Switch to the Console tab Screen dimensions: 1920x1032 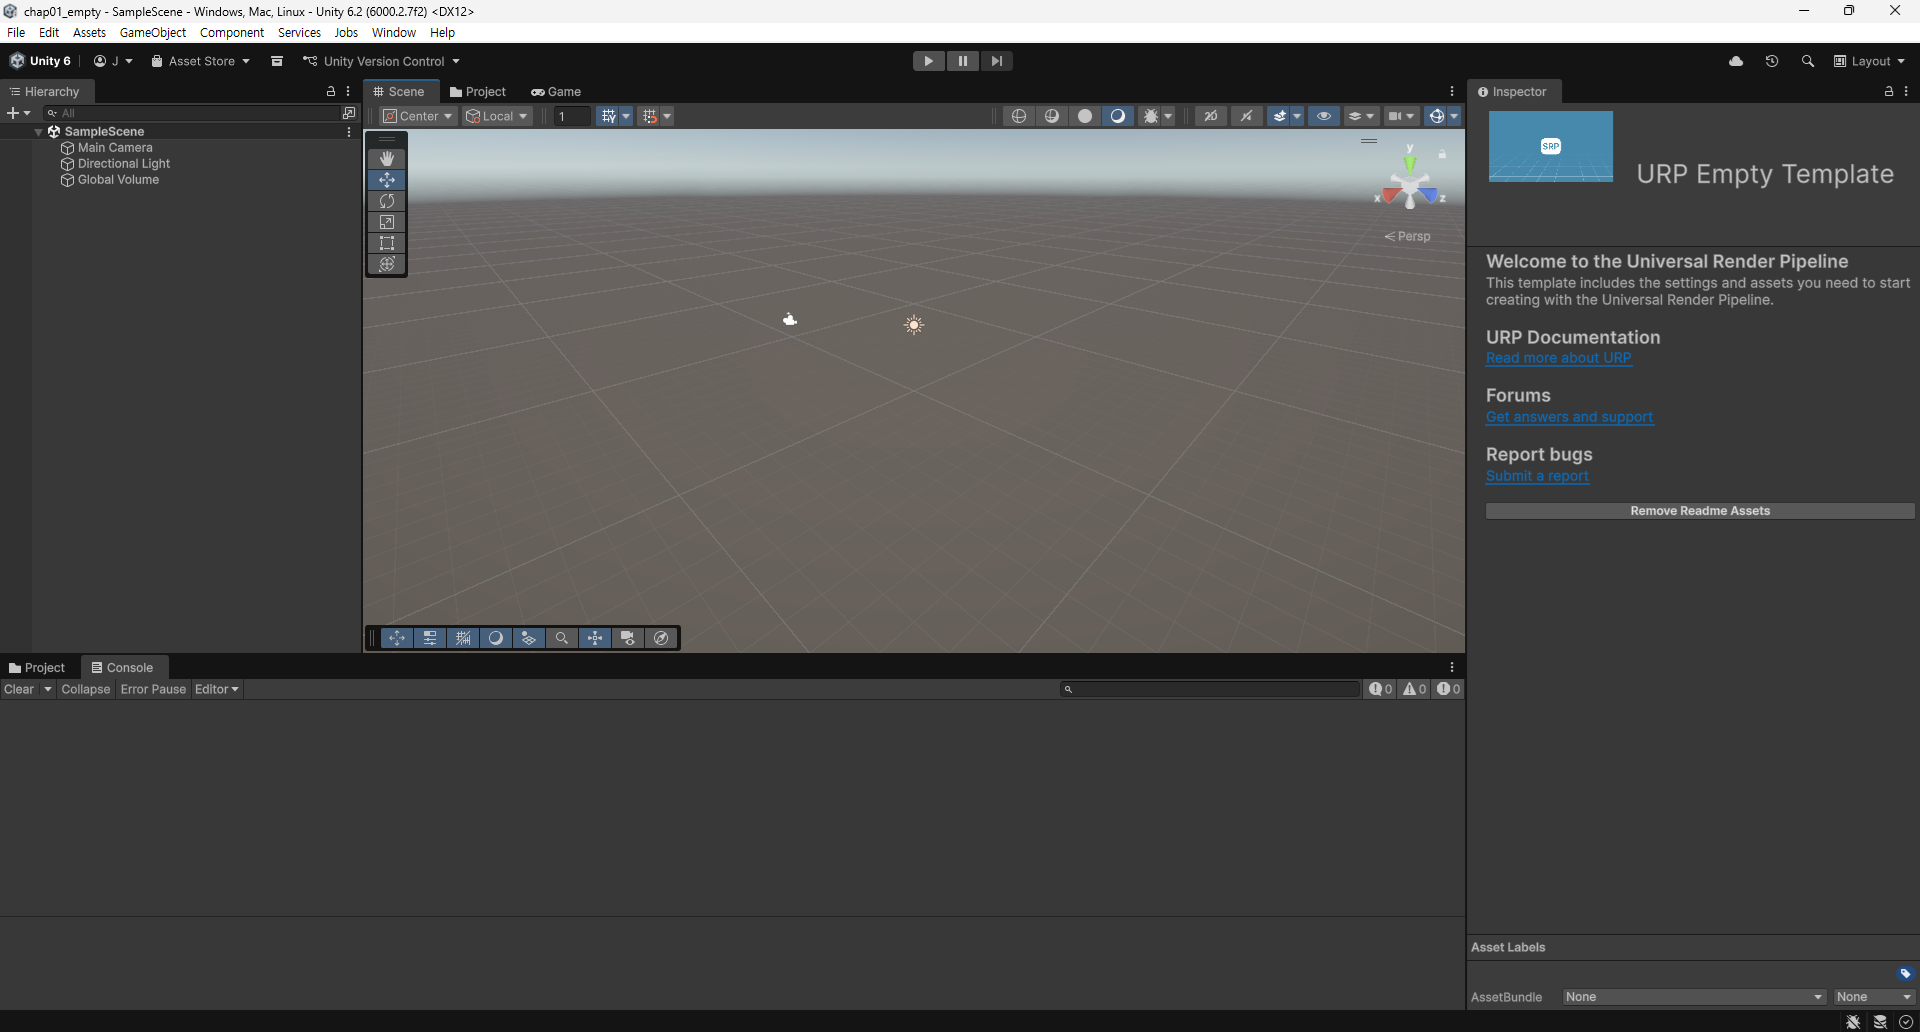click(x=123, y=667)
